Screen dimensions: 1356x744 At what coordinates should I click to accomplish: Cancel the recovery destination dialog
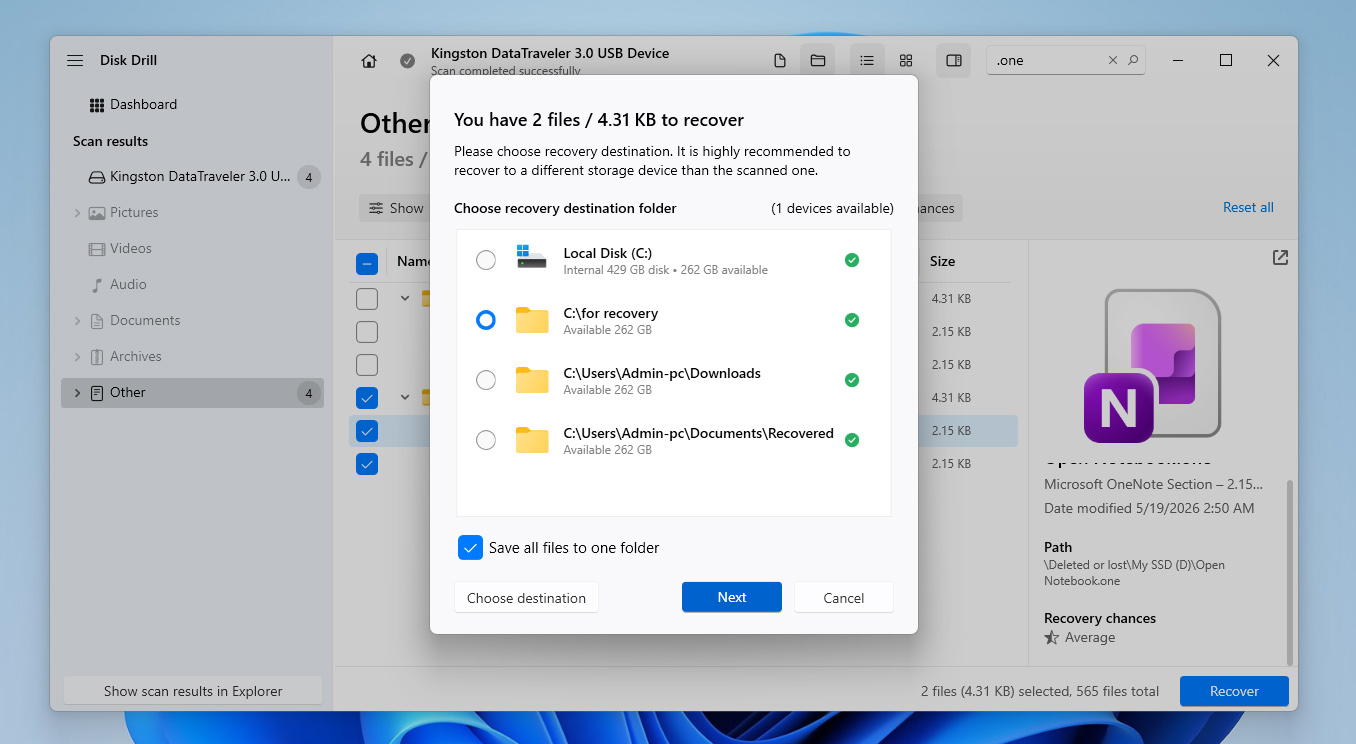click(844, 598)
